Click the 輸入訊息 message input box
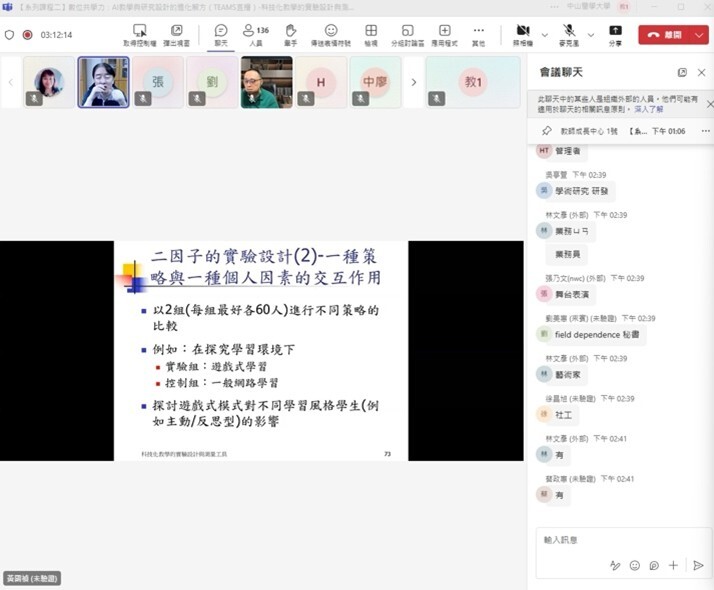 pyautogui.click(x=615, y=540)
